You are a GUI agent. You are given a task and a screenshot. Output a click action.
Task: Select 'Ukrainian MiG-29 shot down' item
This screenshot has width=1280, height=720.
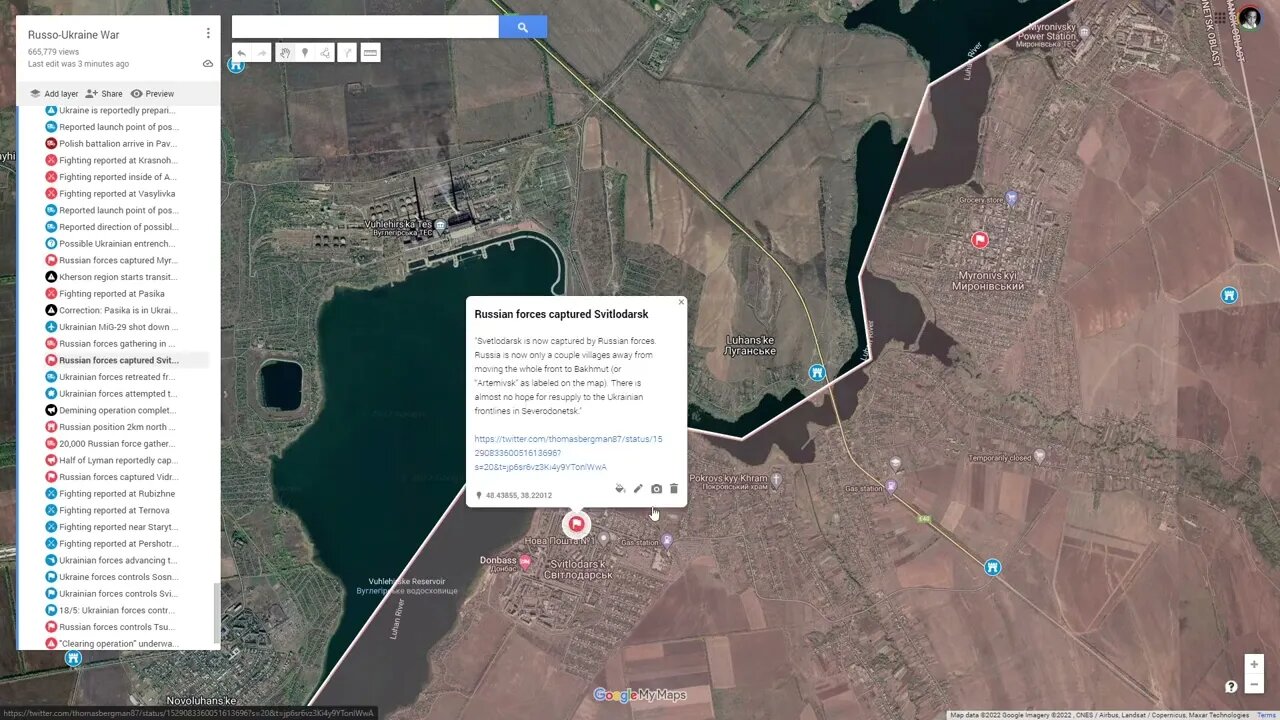click(118, 327)
